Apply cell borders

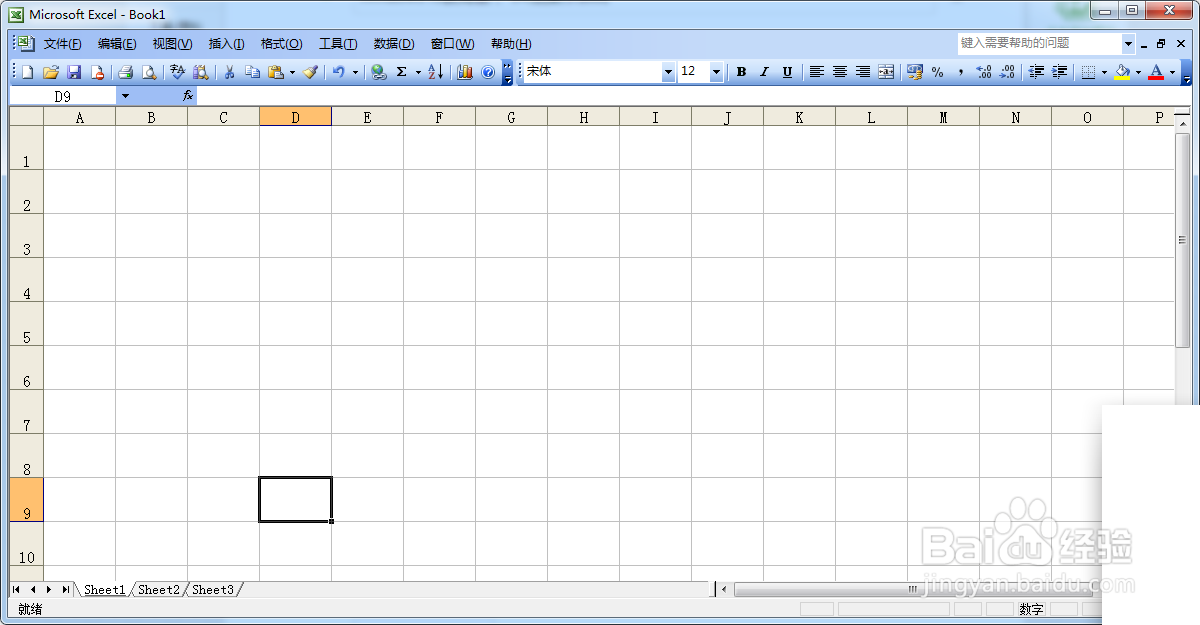[x=1089, y=72]
